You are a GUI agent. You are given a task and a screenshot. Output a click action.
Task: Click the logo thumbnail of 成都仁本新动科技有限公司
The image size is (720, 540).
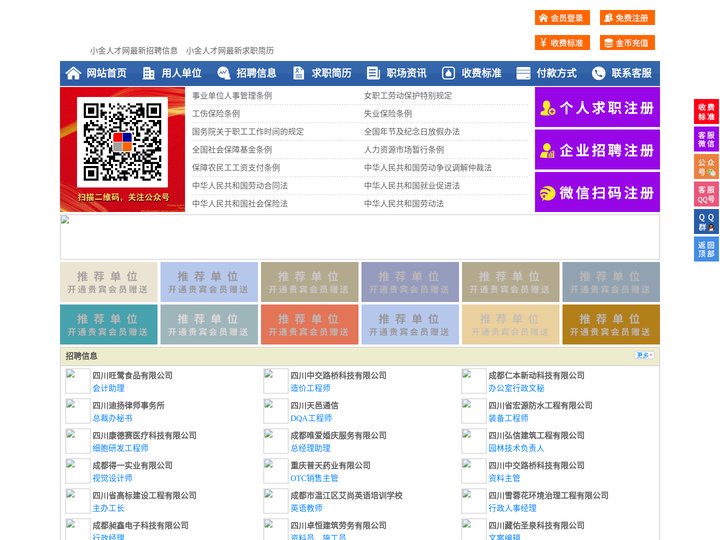click(x=473, y=381)
